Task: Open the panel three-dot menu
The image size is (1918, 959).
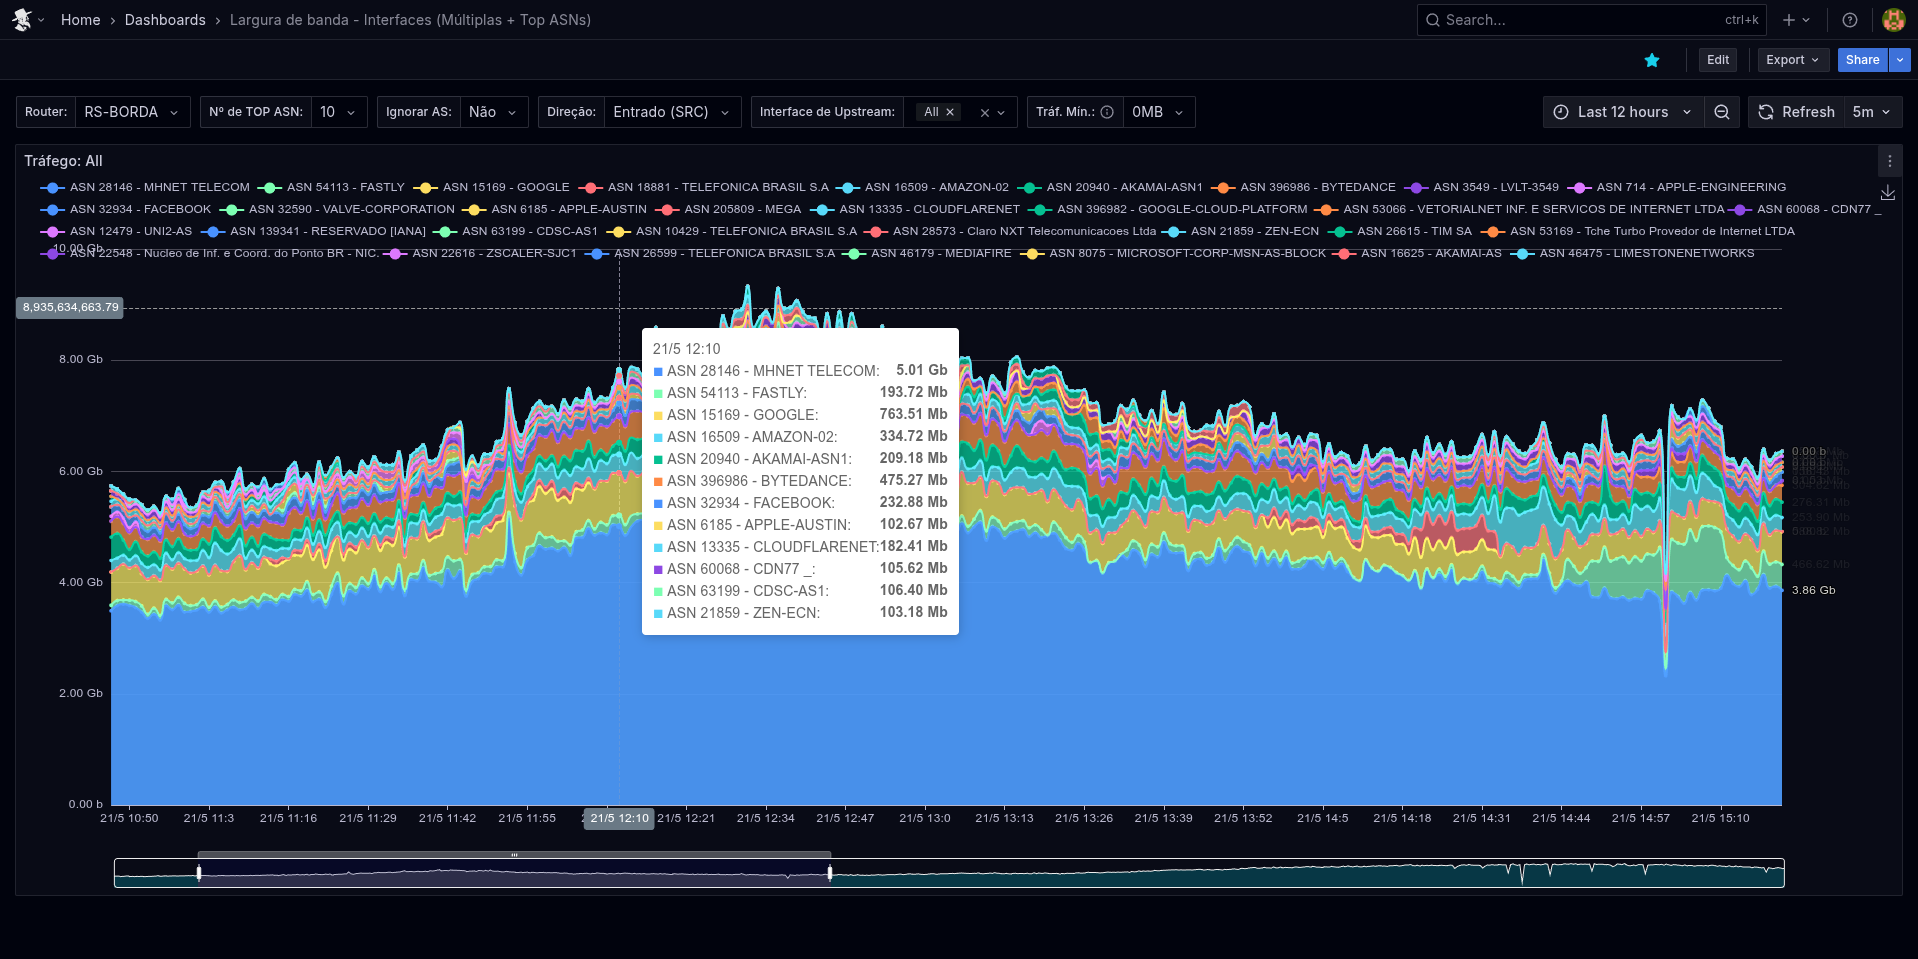Action: tap(1889, 161)
